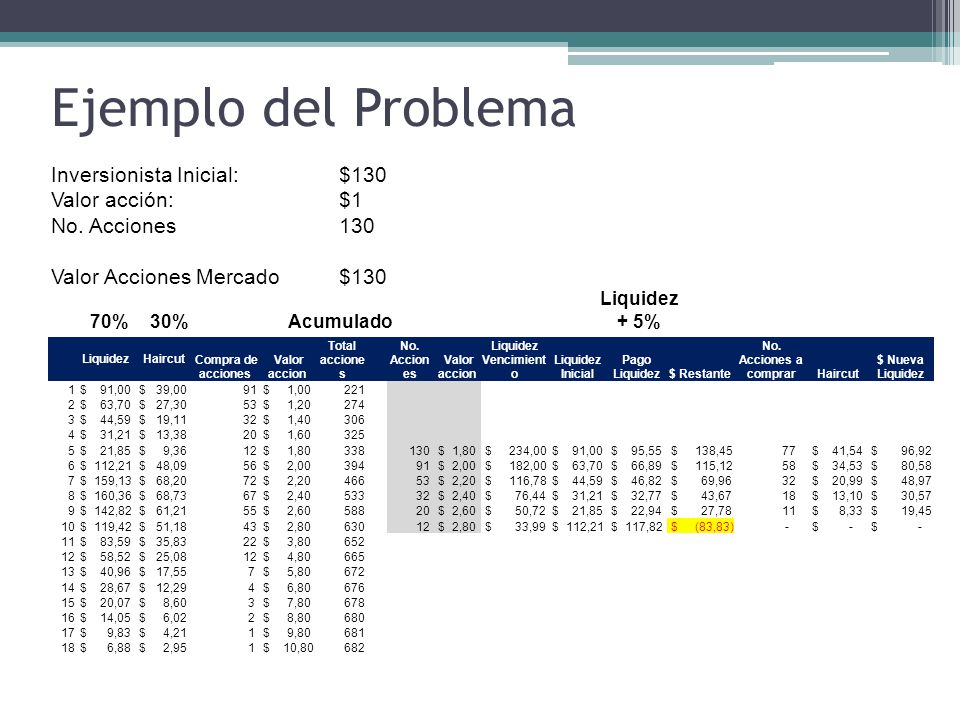Image resolution: width=960 pixels, height=720 pixels.
Task: Click the liquidez cell "119,42"
Action: point(113,527)
